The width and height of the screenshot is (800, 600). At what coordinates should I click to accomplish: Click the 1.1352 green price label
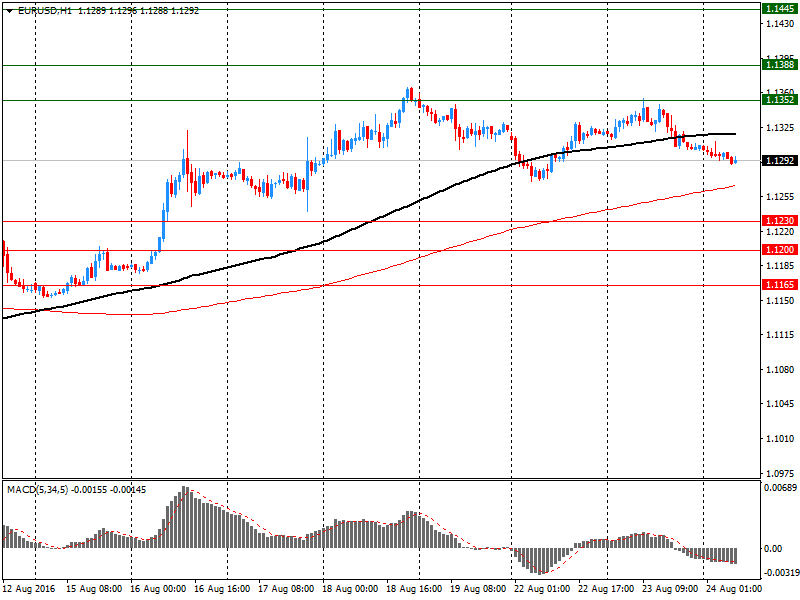point(780,99)
